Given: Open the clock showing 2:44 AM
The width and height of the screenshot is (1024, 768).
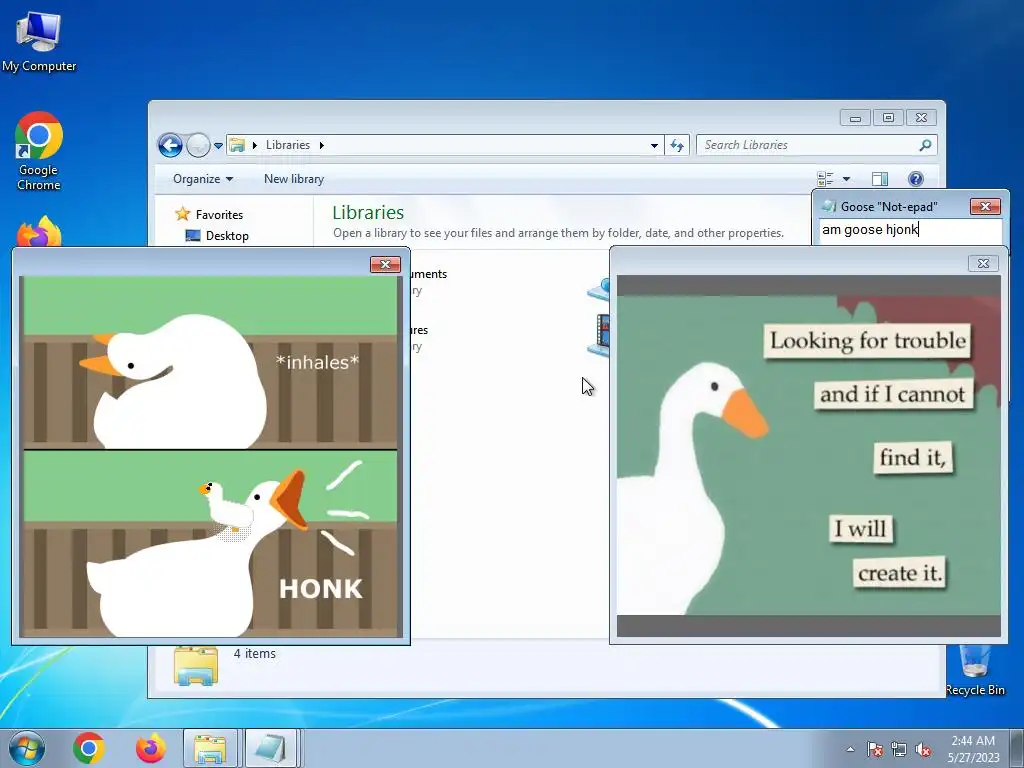Looking at the screenshot, I should (x=973, y=749).
